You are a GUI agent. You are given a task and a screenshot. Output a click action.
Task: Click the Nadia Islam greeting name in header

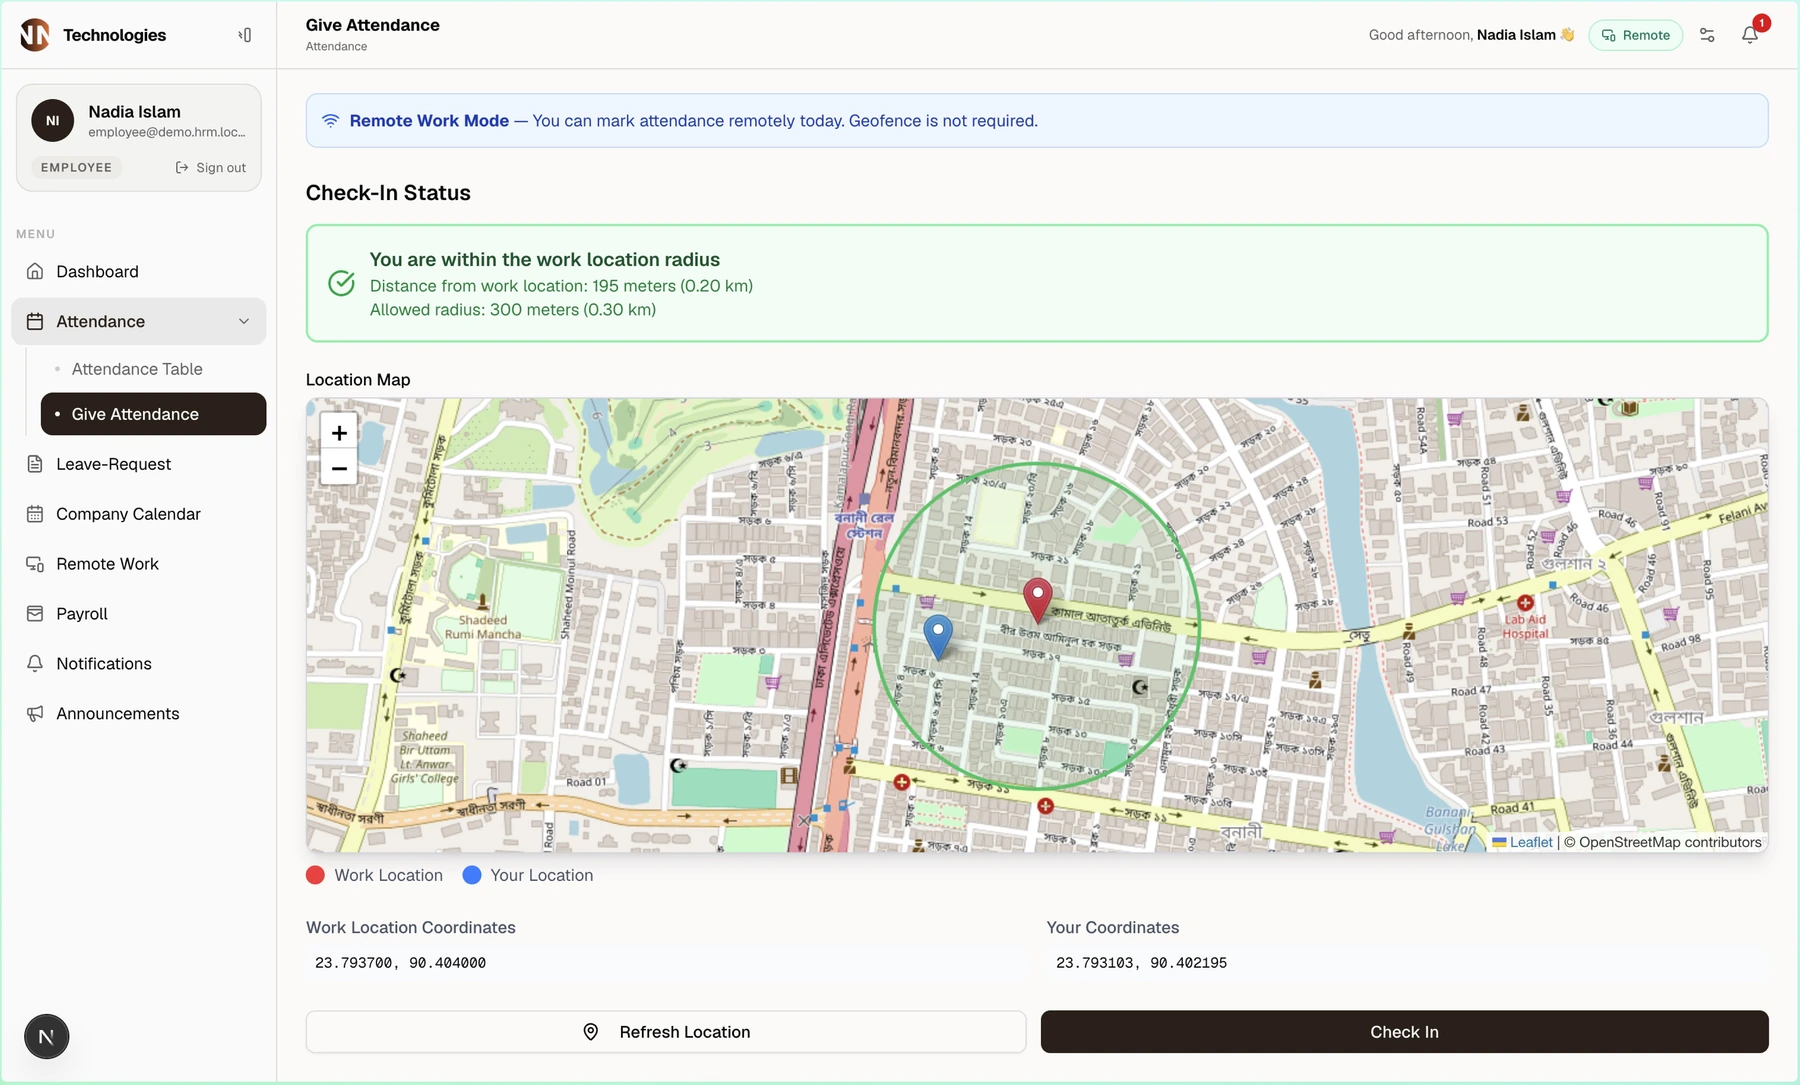(x=1516, y=35)
